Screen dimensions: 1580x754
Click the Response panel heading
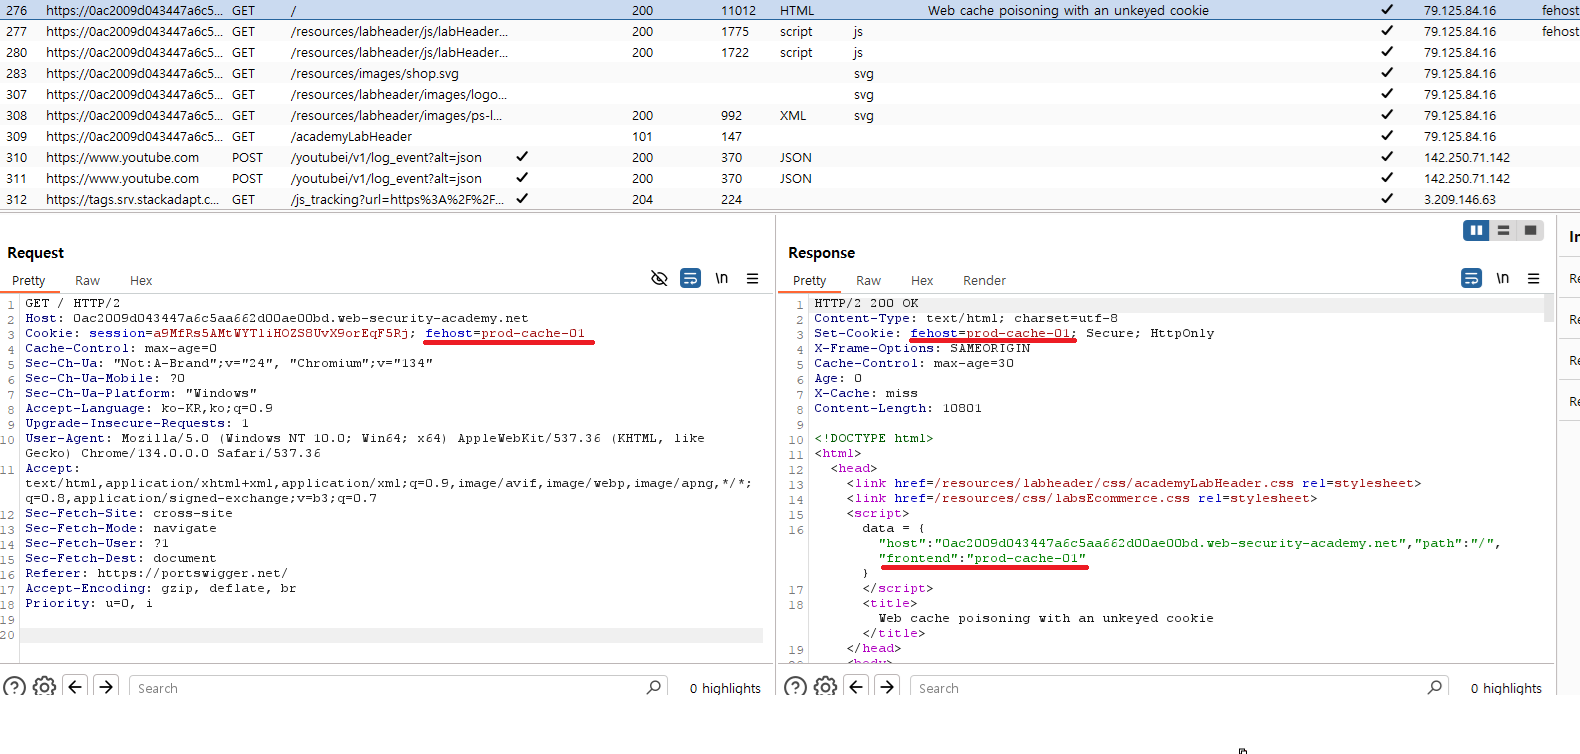pos(821,253)
